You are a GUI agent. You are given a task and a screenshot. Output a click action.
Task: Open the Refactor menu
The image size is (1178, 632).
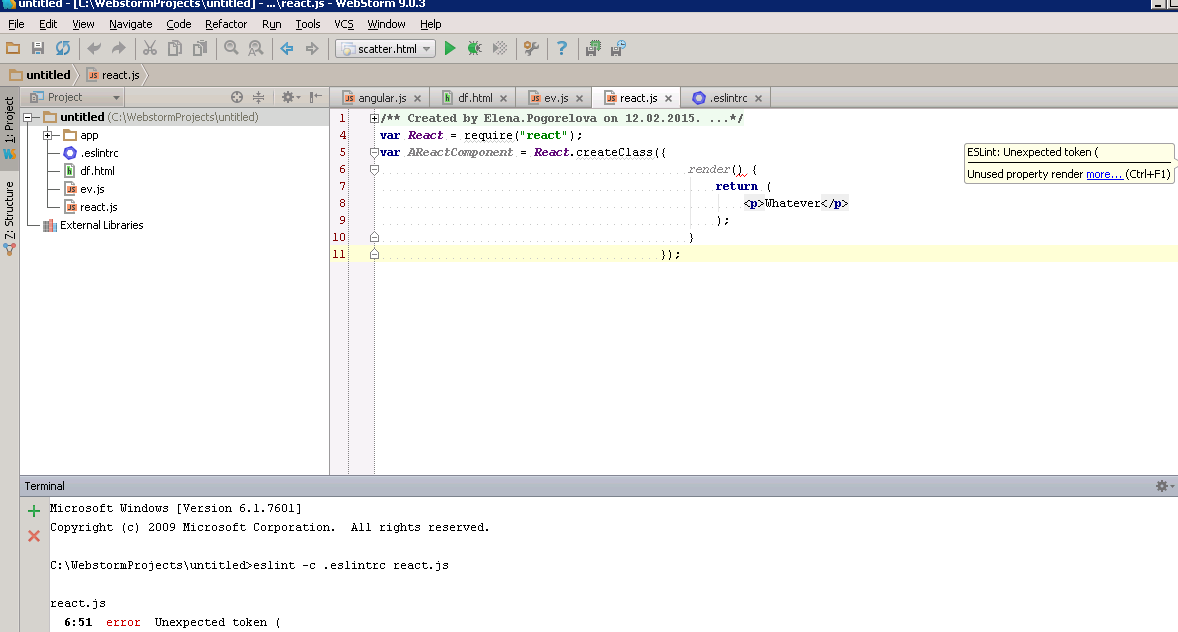226,24
